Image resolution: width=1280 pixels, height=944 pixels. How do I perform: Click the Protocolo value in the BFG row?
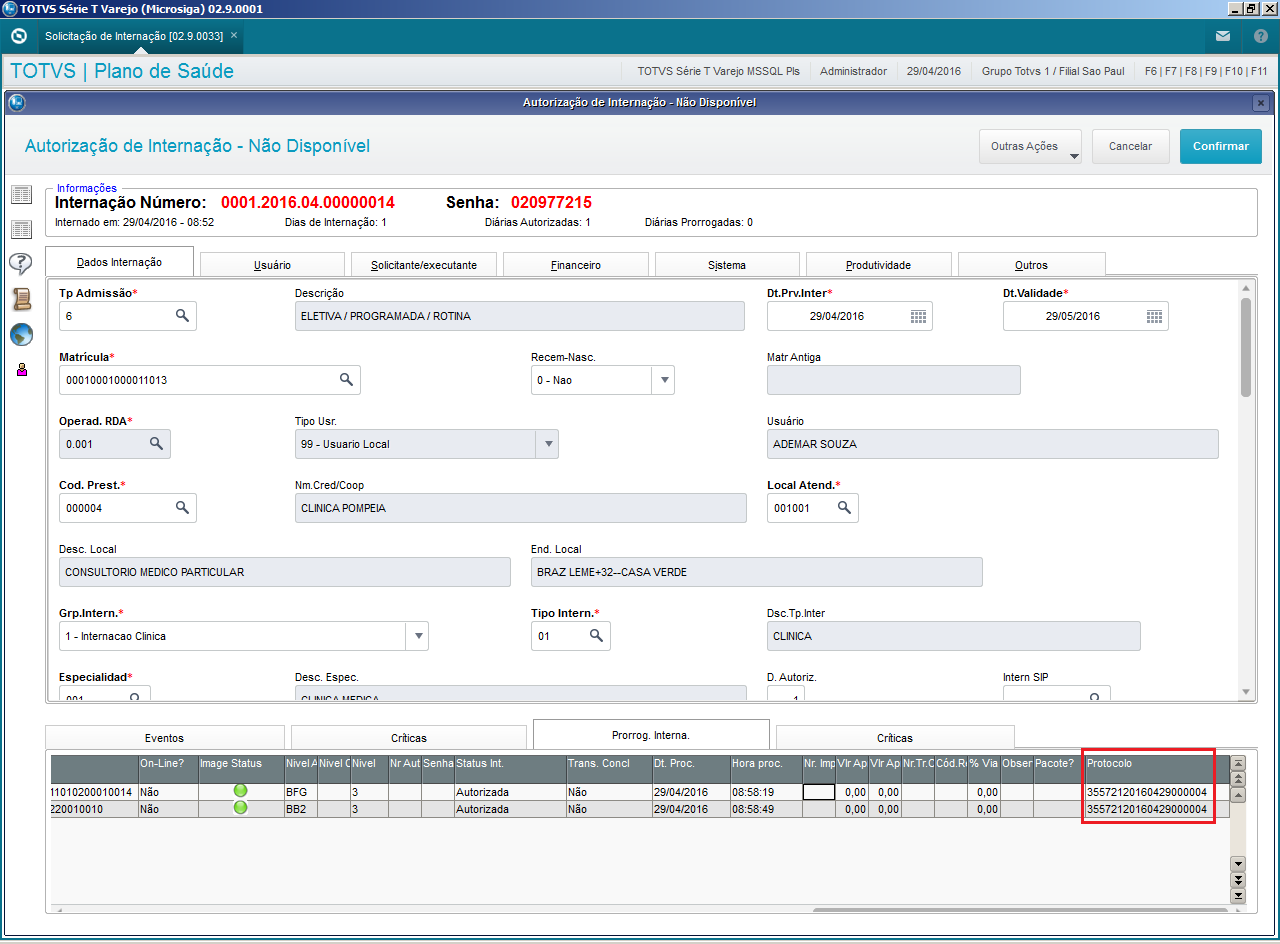point(1147,792)
